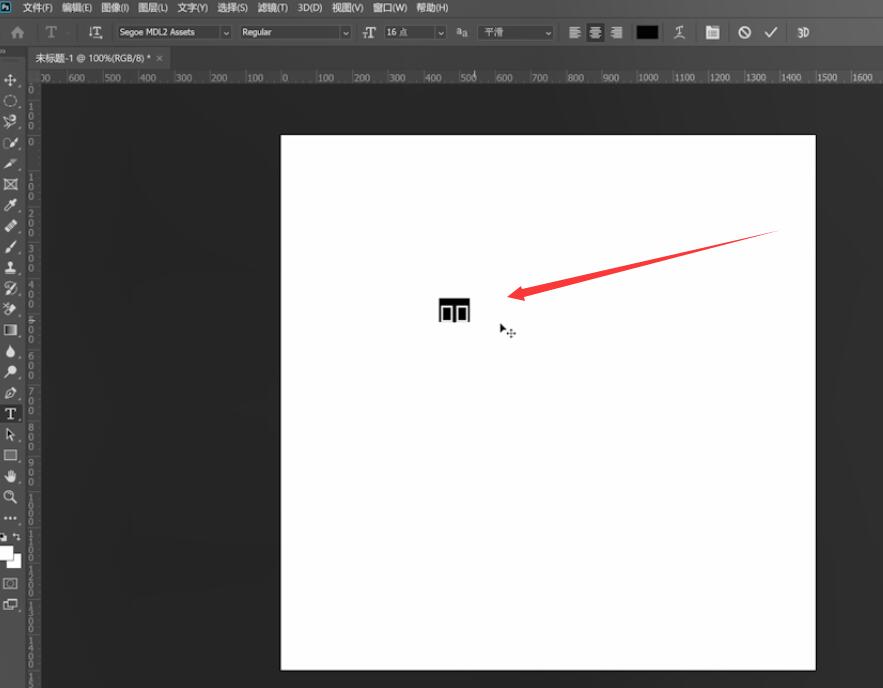Create warped text
Image resolution: width=883 pixels, height=688 pixels.
(680, 33)
